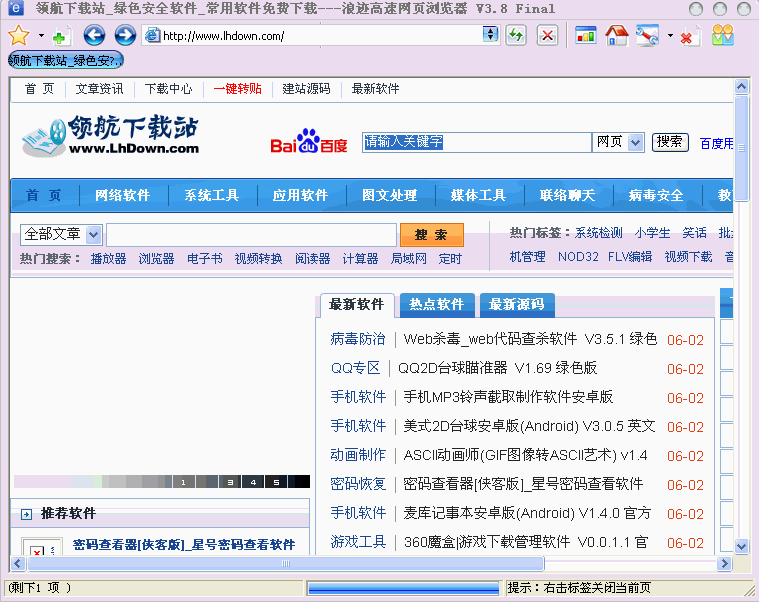
Task: Select 系统工具 in blue navigation bar
Action: pos(212,196)
